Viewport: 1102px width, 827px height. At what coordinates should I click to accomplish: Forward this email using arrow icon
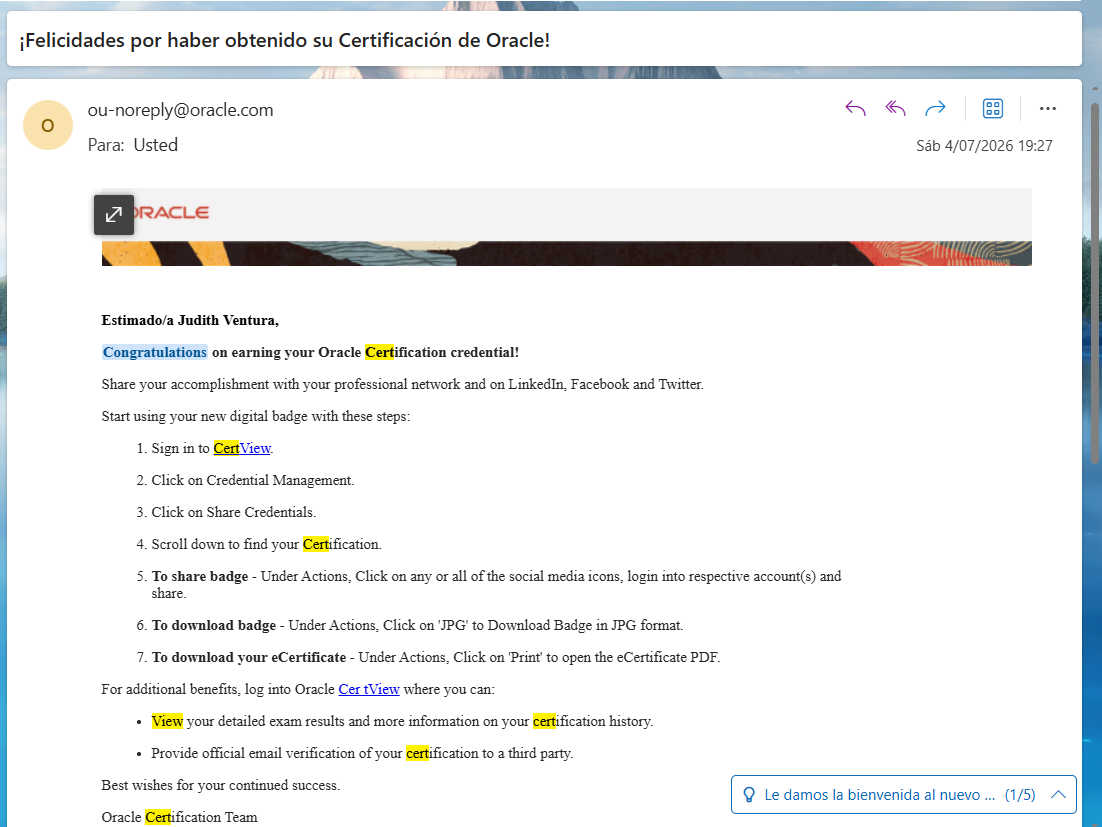[935, 108]
